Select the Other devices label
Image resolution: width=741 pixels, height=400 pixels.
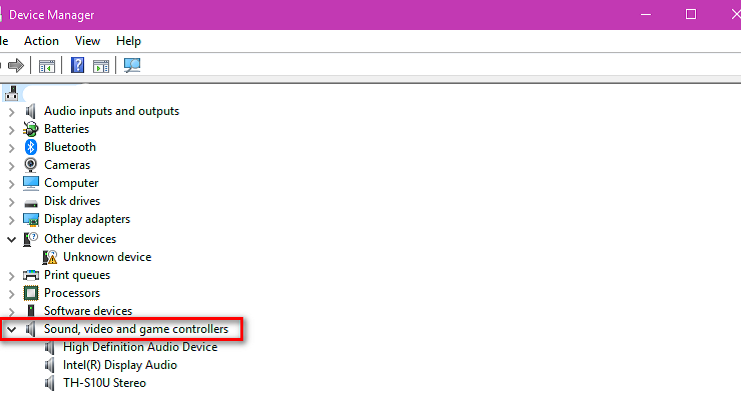pos(80,239)
